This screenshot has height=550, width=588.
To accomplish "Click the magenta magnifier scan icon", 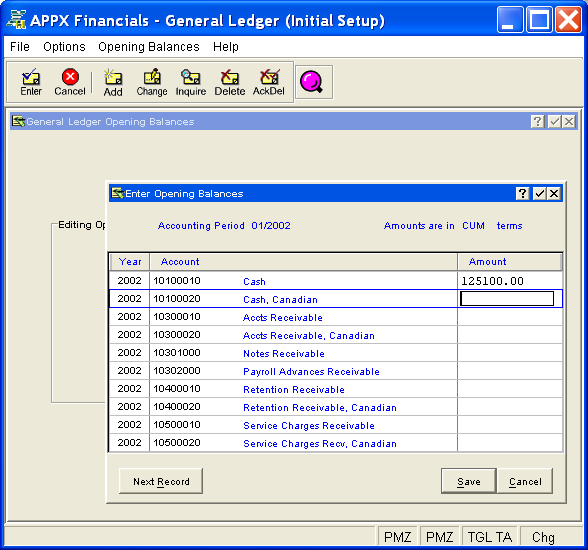I will [x=312, y=82].
